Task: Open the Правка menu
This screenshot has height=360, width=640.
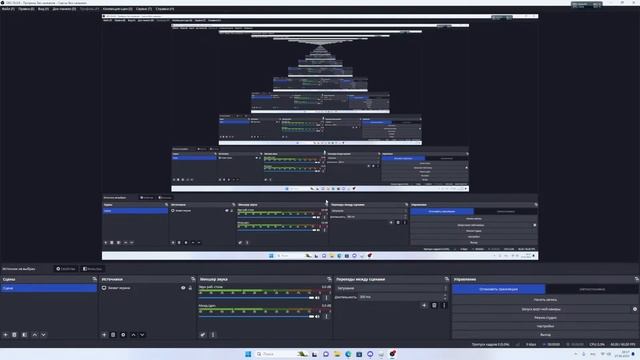Action: click(27, 9)
